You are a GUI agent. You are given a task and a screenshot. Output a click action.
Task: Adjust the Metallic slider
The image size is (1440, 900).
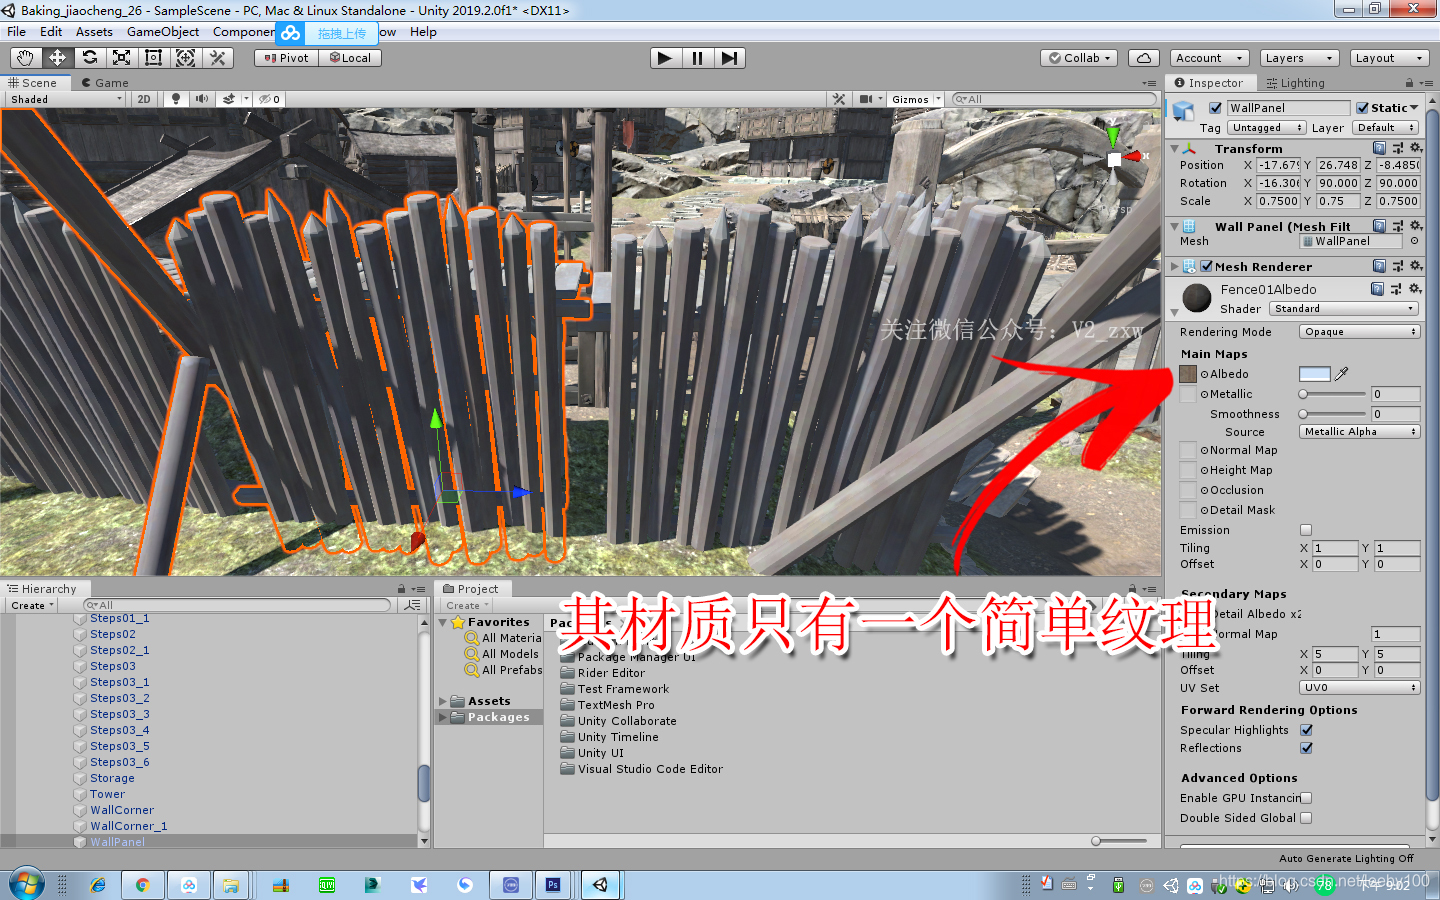tap(1333, 394)
